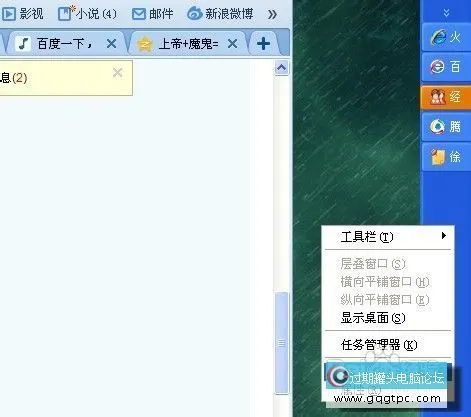Expand more bookmarks chevron
471x417 pixels.
[x=272, y=14]
